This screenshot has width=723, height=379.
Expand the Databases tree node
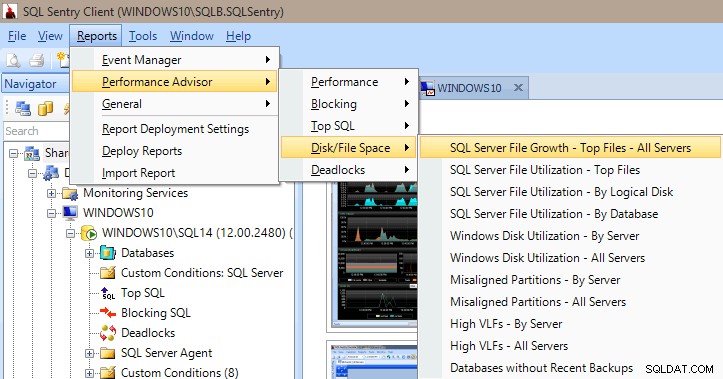tap(89, 253)
